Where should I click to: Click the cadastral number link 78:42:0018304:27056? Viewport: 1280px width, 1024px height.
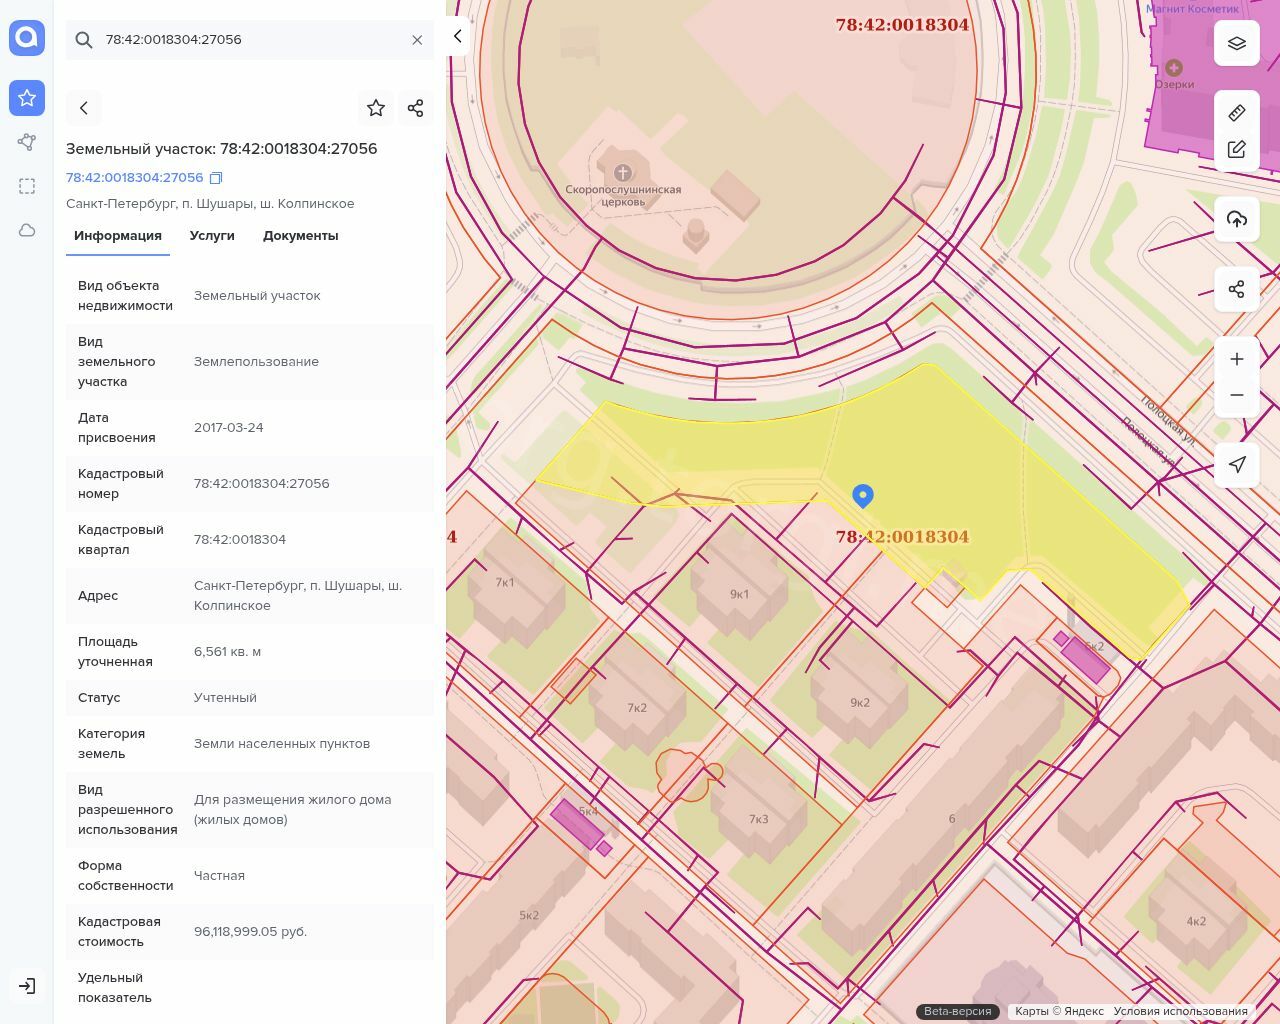[x=134, y=178]
